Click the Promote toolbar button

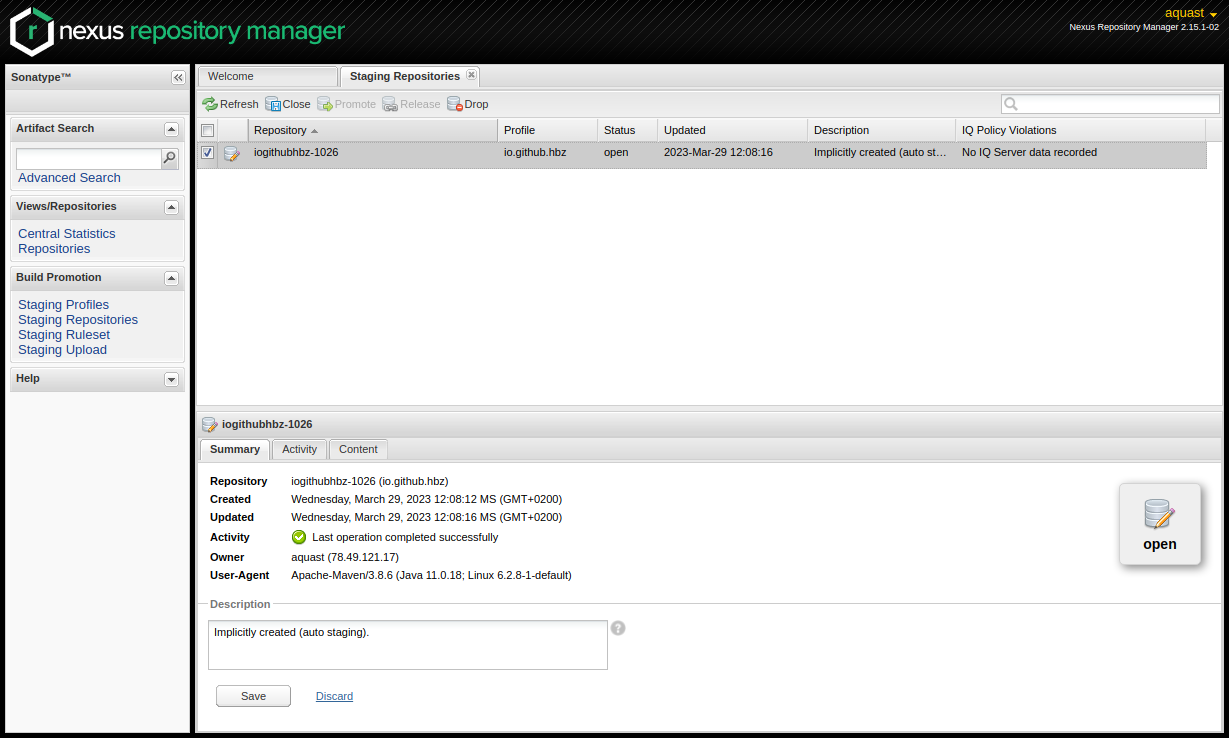point(347,104)
